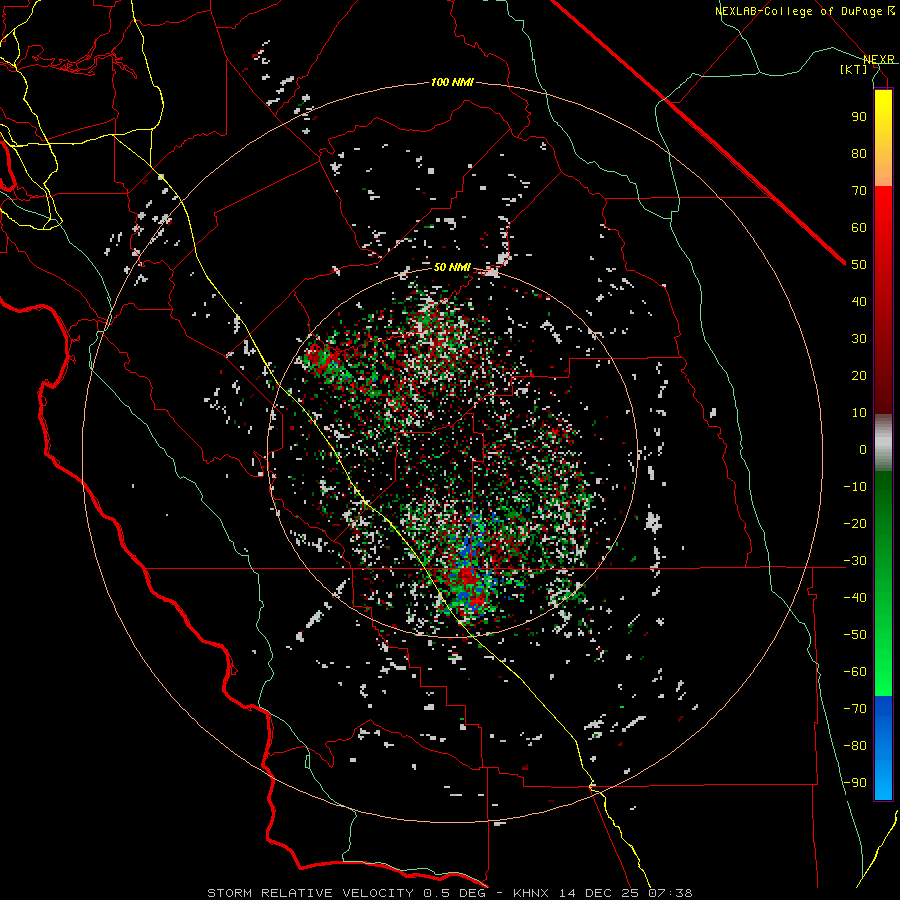Click the -70 value on velocity scale
Viewport: 900px width, 900px height.
click(x=855, y=709)
